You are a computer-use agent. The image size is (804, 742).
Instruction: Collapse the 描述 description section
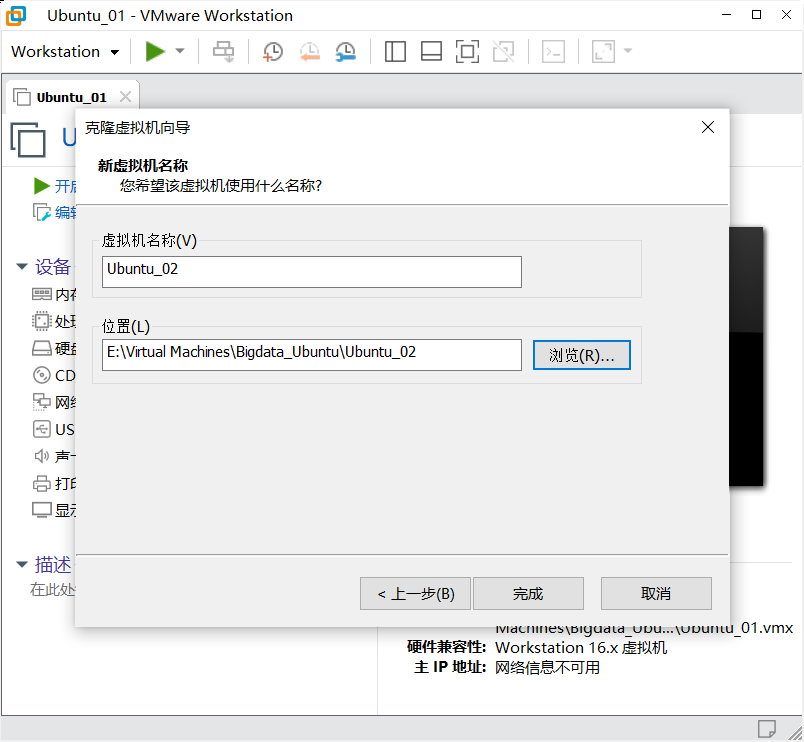tap(22, 564)
